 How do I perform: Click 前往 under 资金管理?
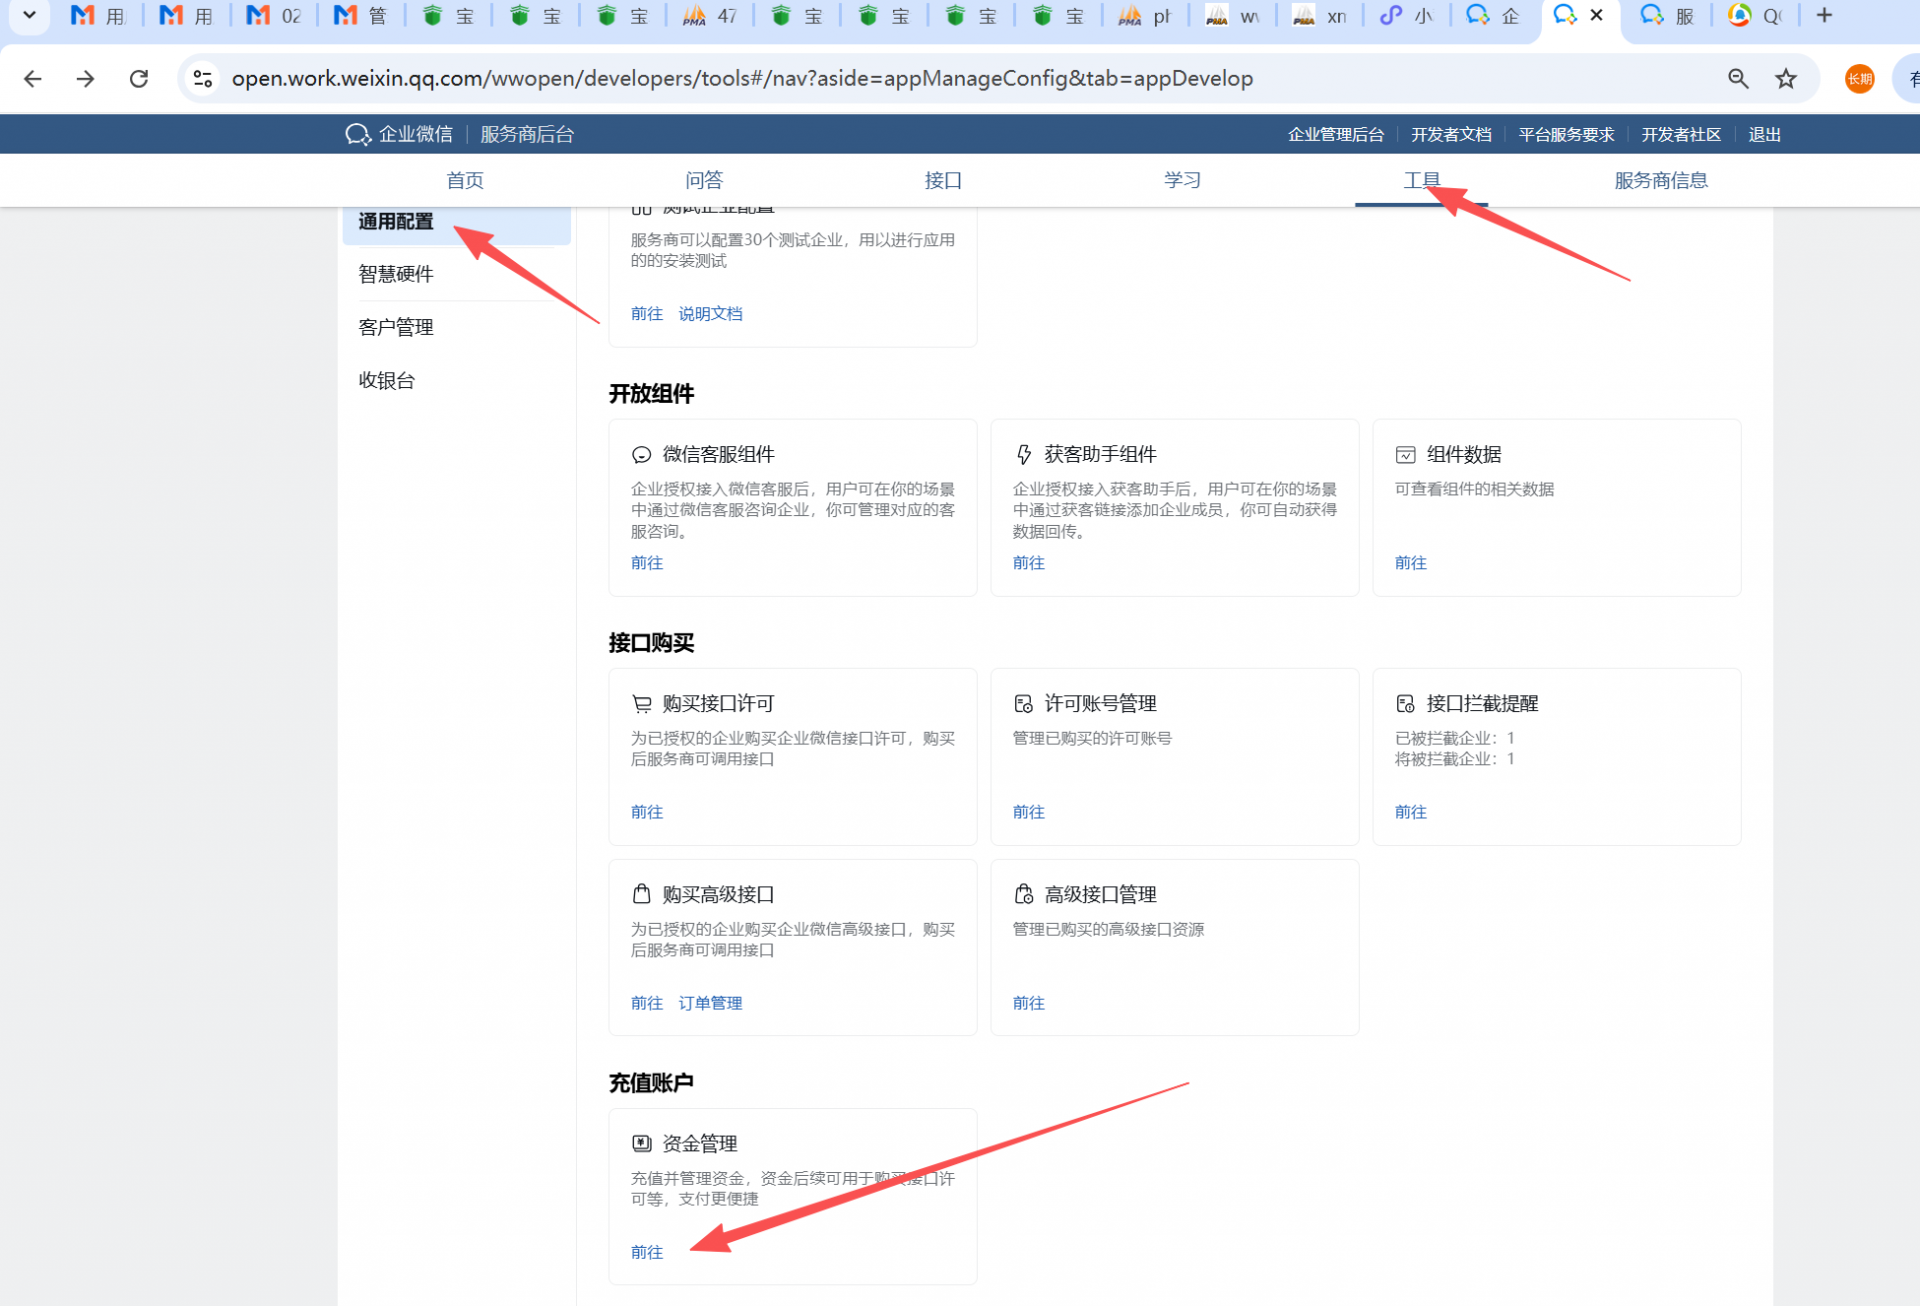[x=646, y=1252]
